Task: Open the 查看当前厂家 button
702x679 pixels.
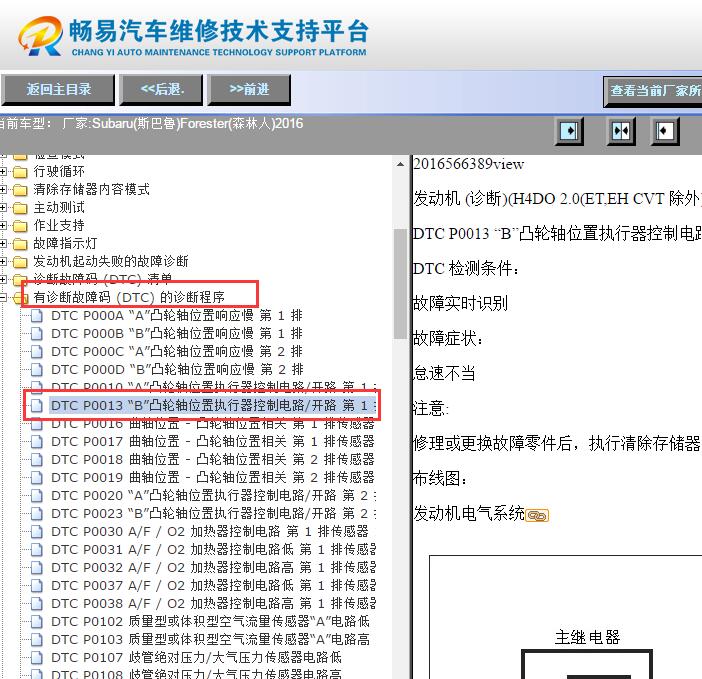Action: coord(654,91)
